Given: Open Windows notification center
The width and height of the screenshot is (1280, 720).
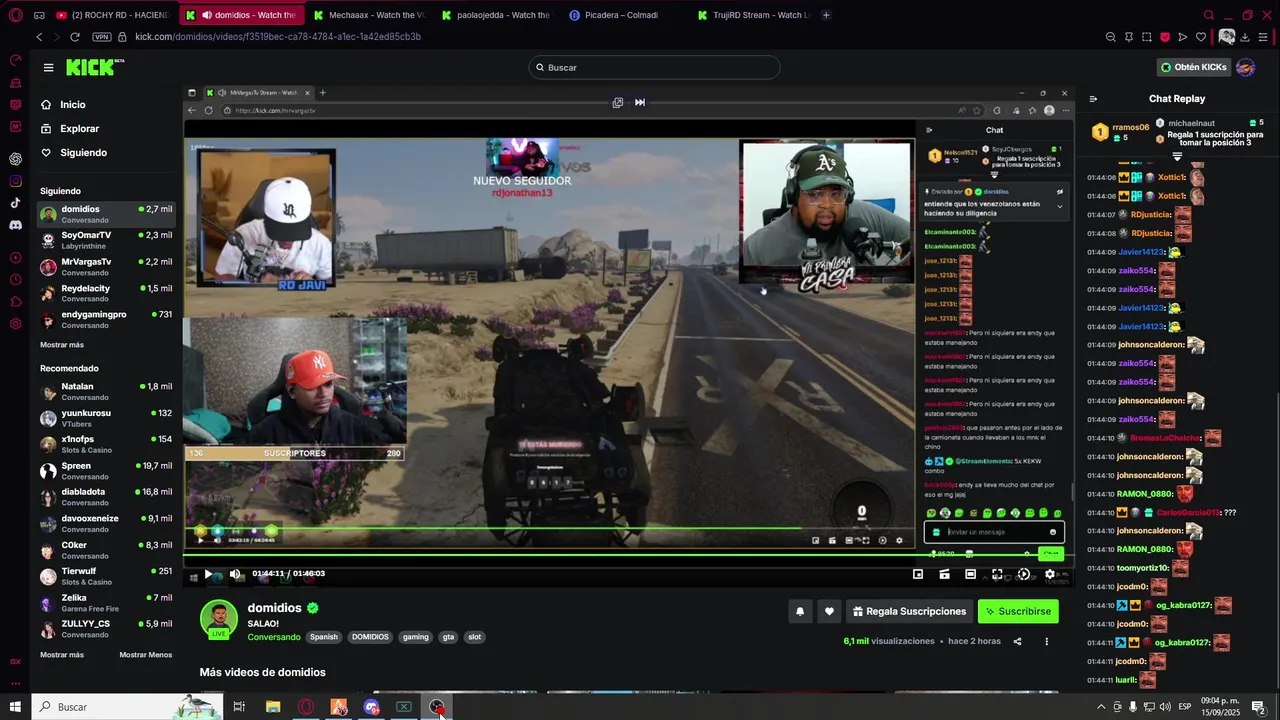Looking at the screenshot, I should tap(1258, 707).
